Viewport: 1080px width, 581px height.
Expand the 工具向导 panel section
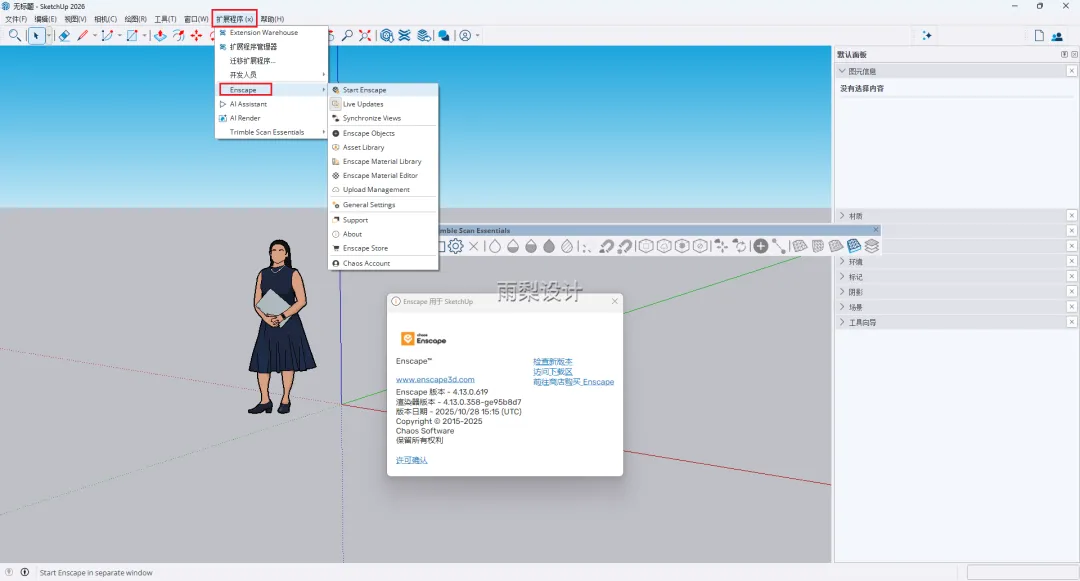pyautogui.click(x=842, y=322)
